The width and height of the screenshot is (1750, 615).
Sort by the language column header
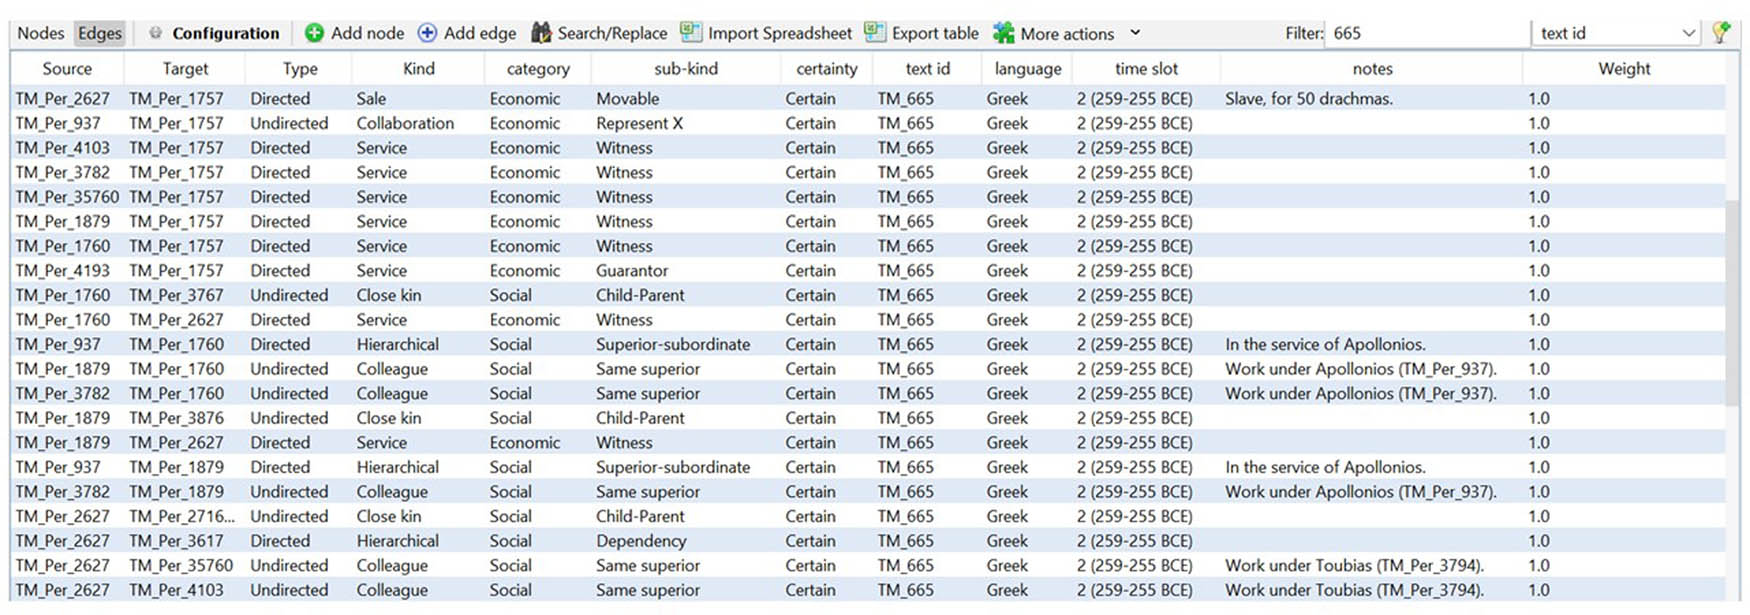click(x=1028, y=69)
